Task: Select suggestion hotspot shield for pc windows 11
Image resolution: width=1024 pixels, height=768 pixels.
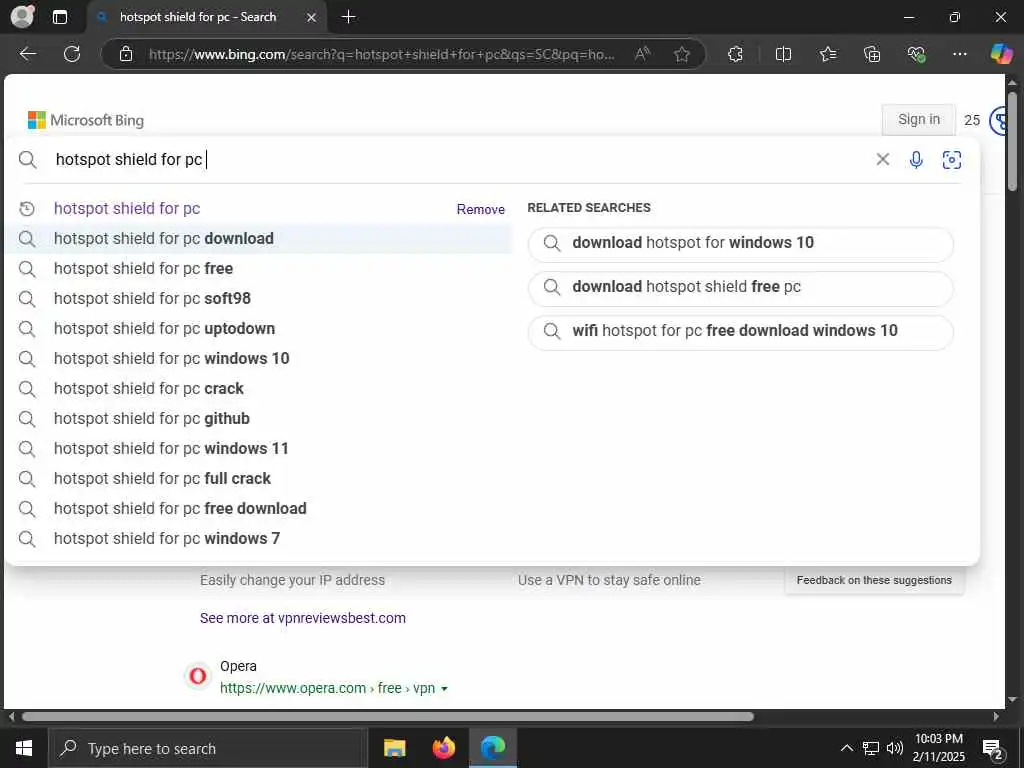Action: [x=259, y=449]
